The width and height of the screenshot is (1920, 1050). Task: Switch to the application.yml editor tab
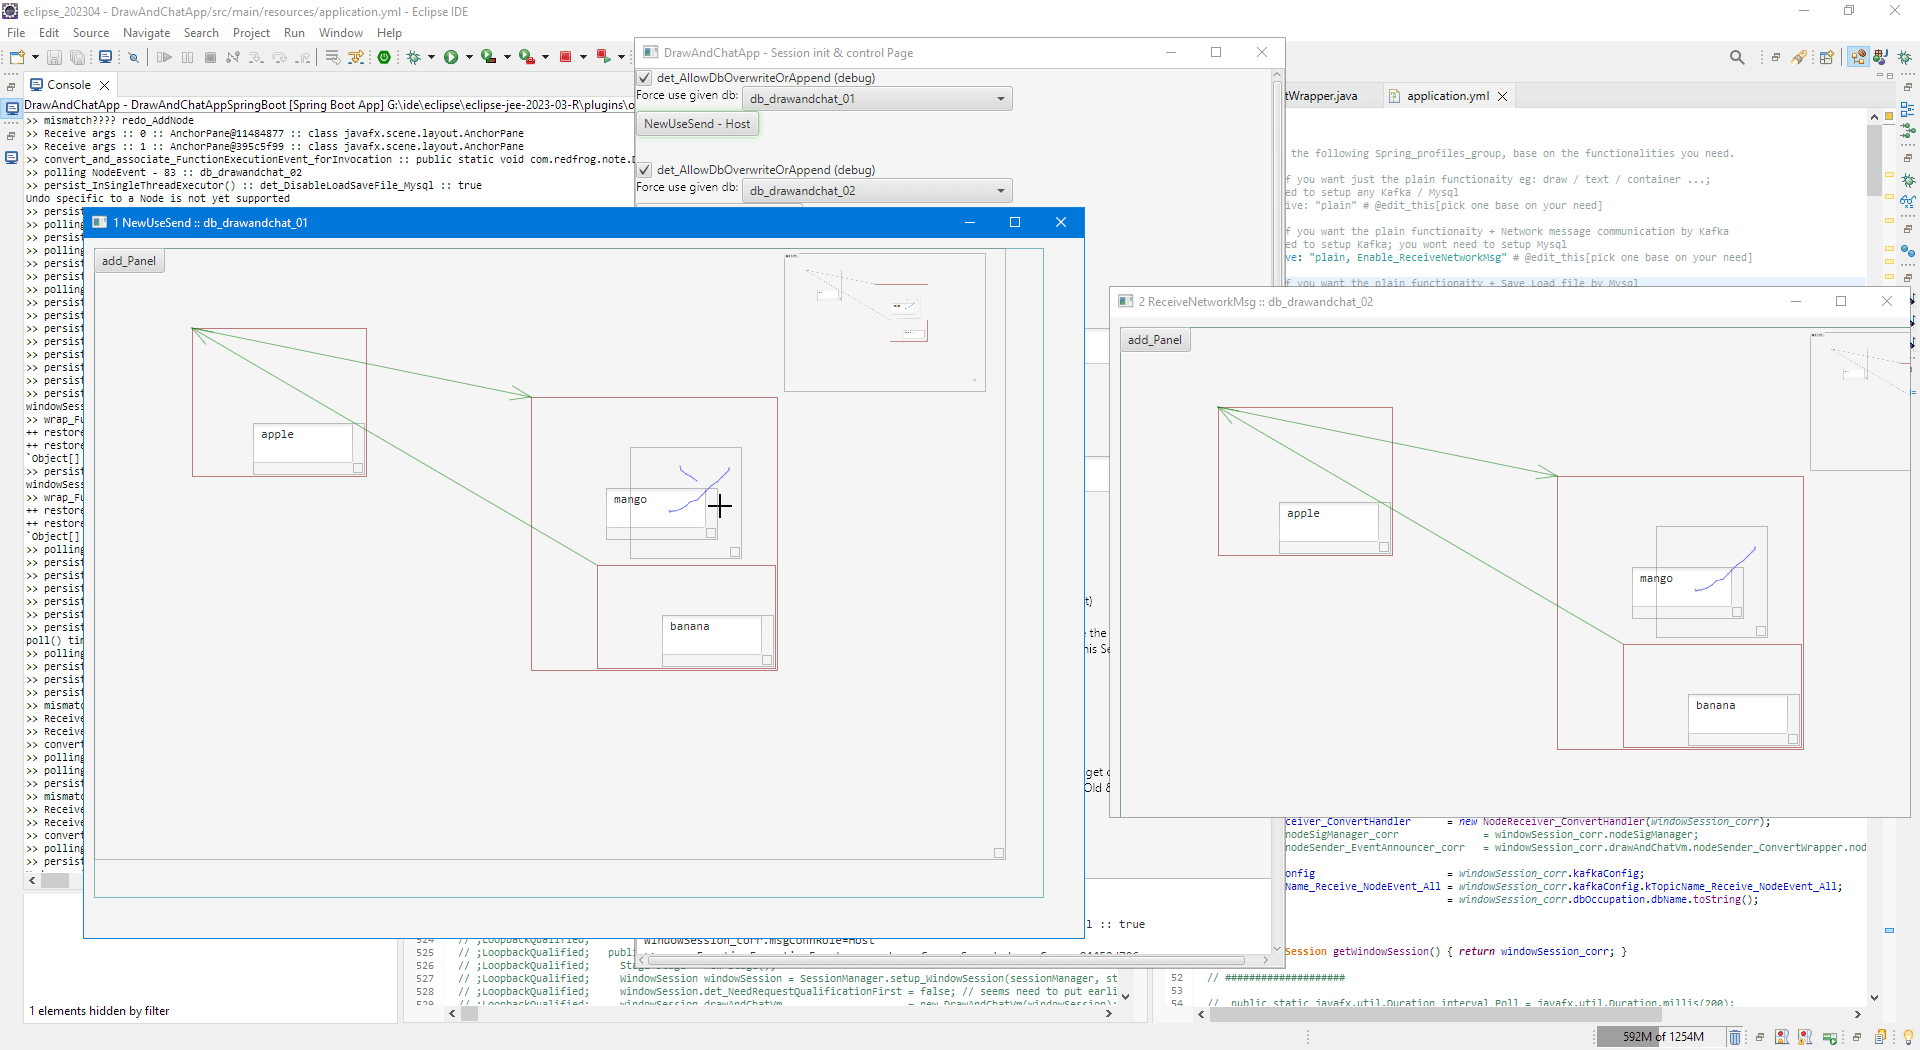pyautogui.click(x=1446, y=96)
